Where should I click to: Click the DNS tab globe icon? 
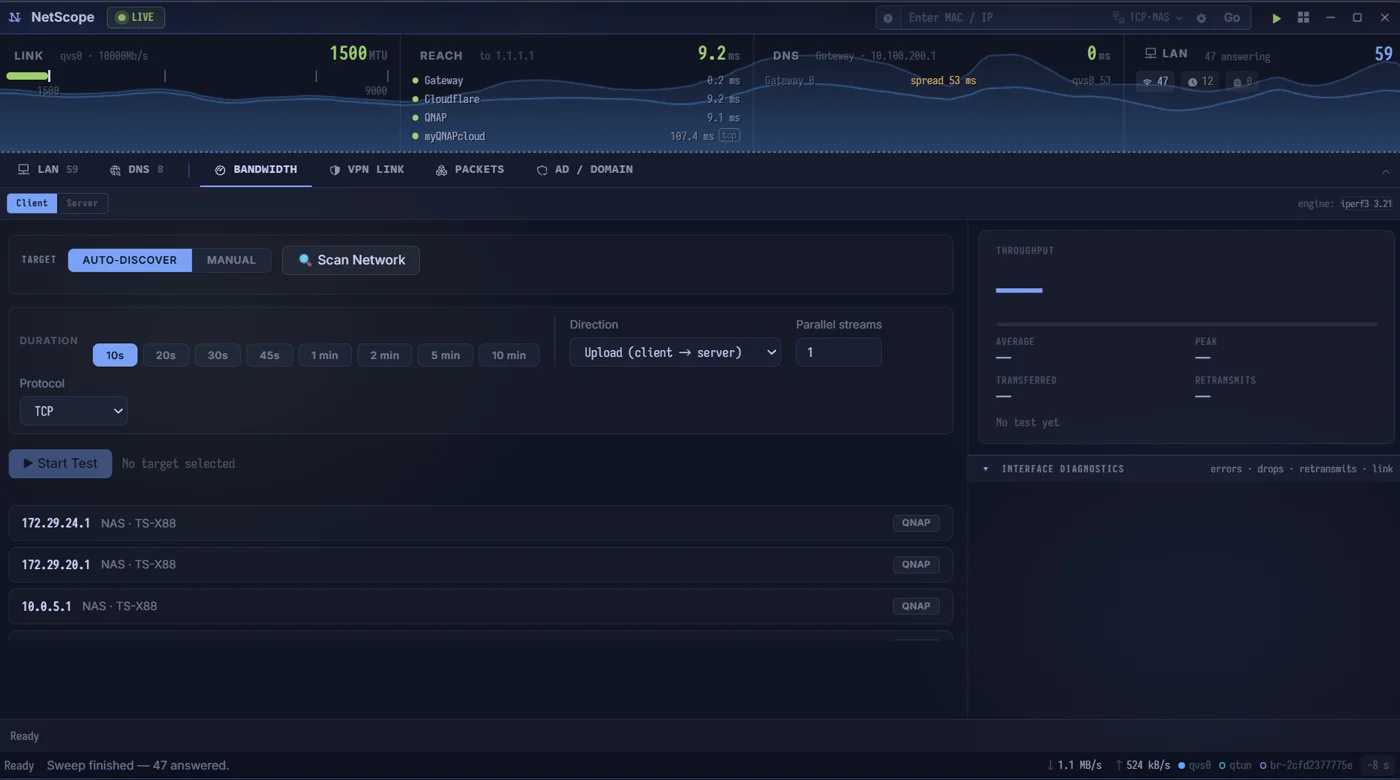(x=115, y=170)
